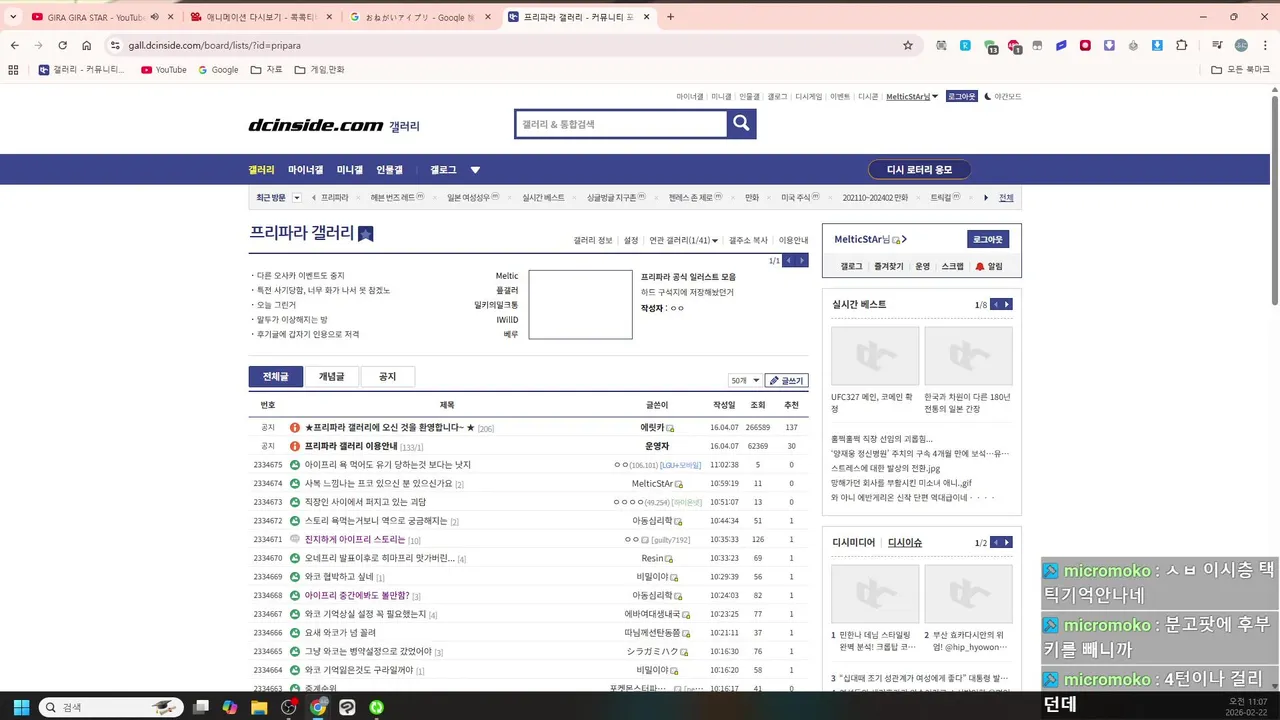Toggle 야간모드 night mode
The width and height of the screenshot is (1280, 720).
[1003, 96]
